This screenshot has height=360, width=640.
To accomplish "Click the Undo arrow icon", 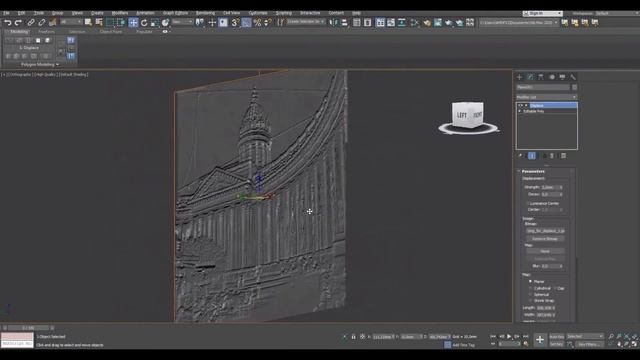I will [8, 23].
